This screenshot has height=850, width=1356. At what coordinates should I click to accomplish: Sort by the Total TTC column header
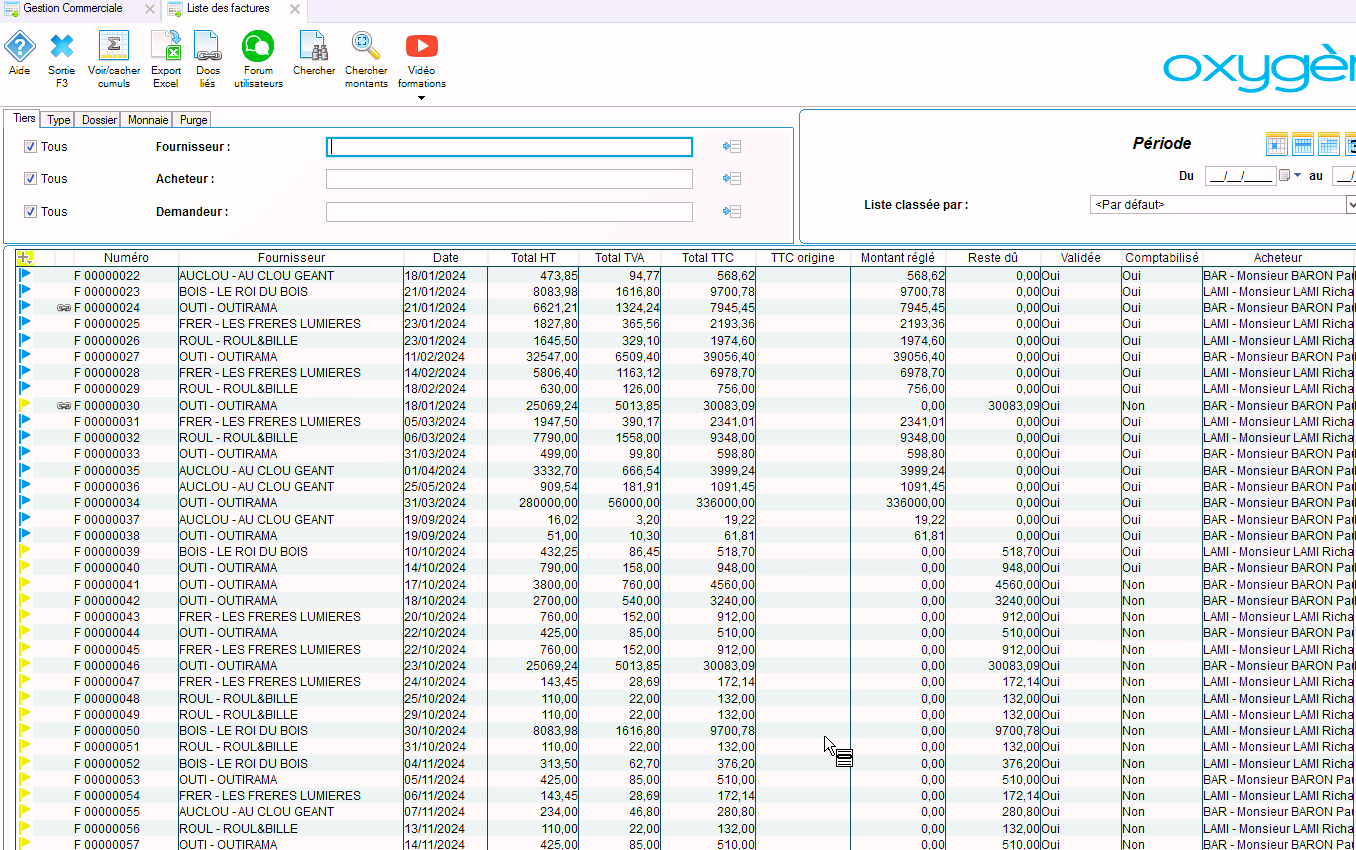click(708, 258)
